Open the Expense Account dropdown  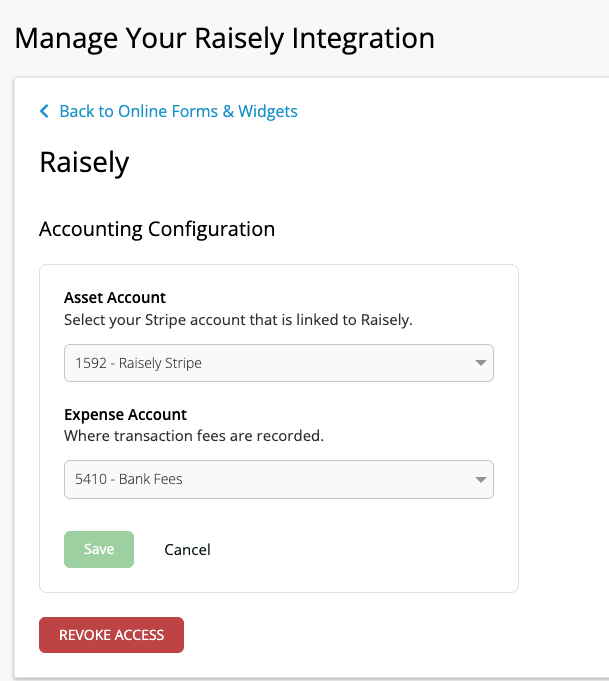point(278,479)
